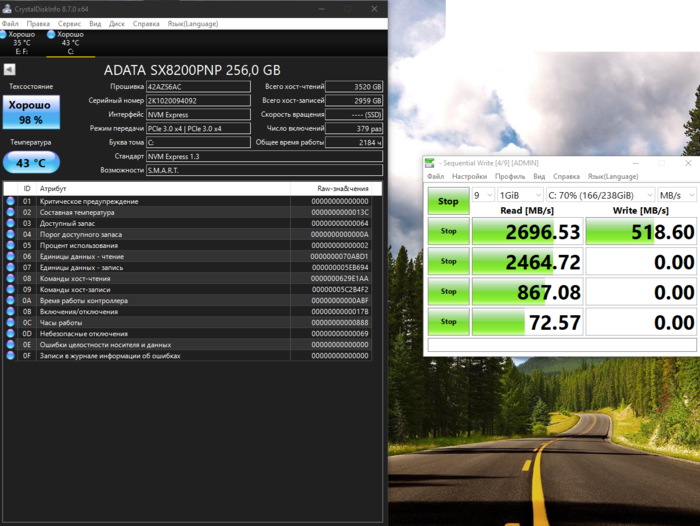The image size is (700, 526).
Task: Click status dot for attribute 03 row
Action: [x=10, y=223]
